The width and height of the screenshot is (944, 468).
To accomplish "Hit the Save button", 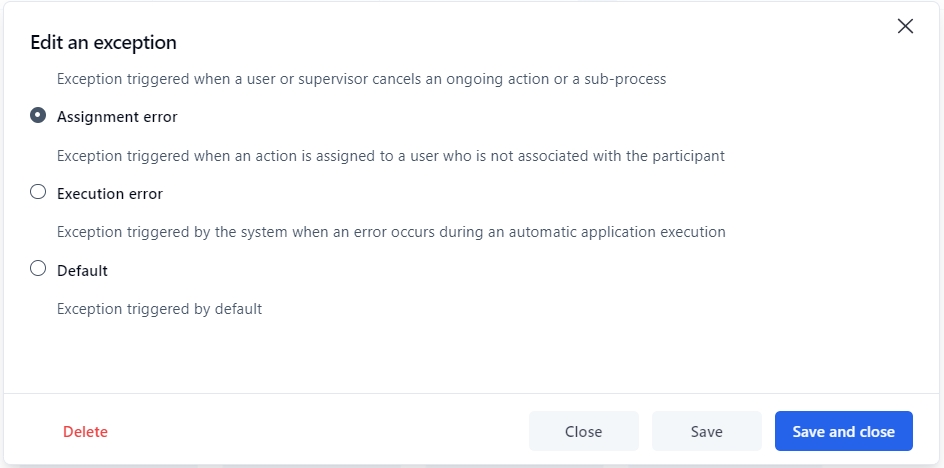I will (706, 432).
